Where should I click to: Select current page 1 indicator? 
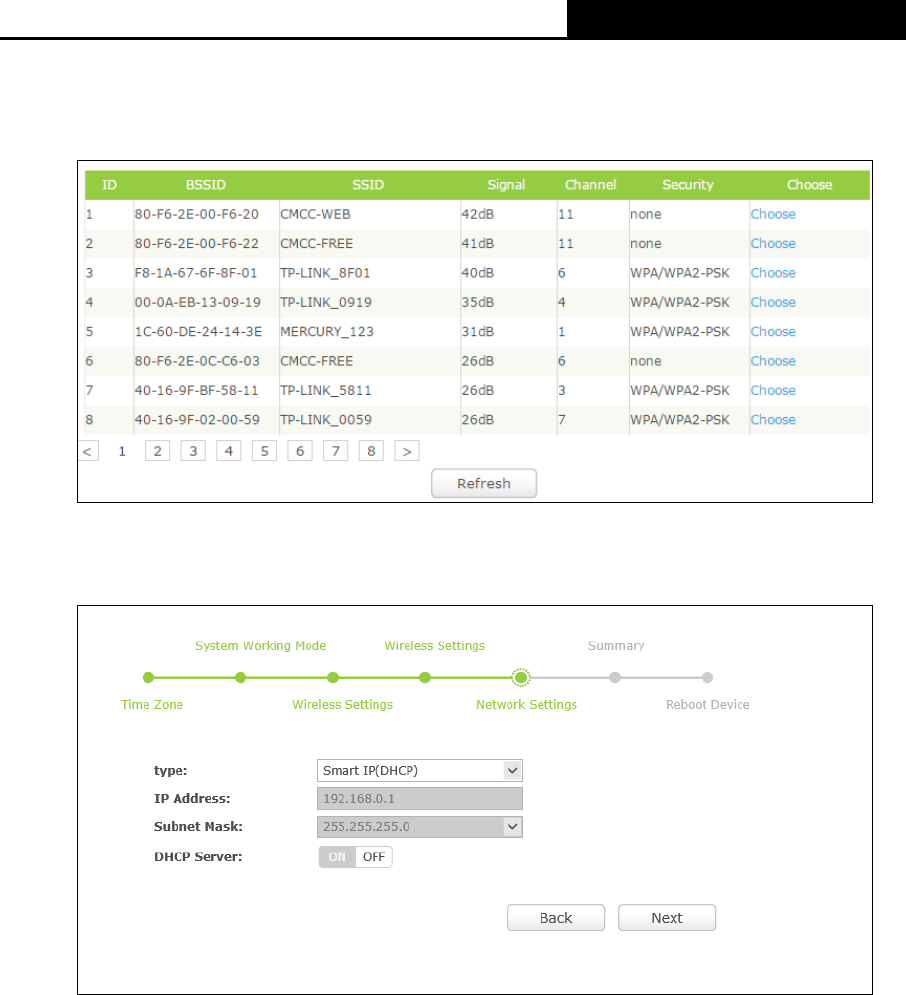[122, 451]
